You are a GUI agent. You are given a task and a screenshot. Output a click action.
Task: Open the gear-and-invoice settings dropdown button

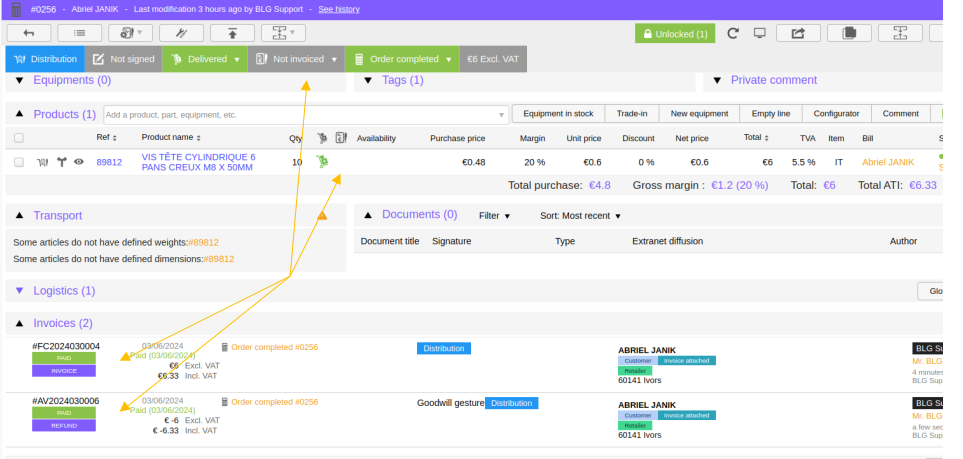130,33
